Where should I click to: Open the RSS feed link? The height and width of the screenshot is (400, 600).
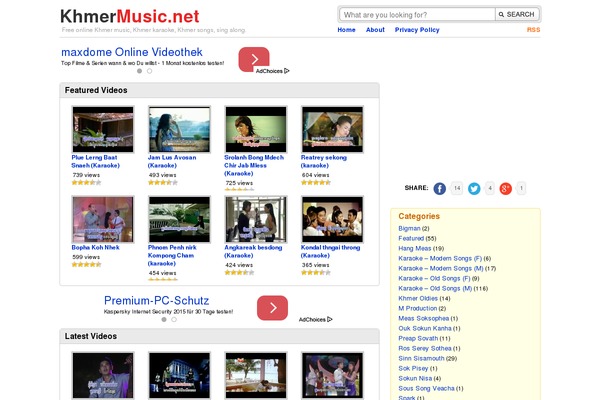point(533,30)
